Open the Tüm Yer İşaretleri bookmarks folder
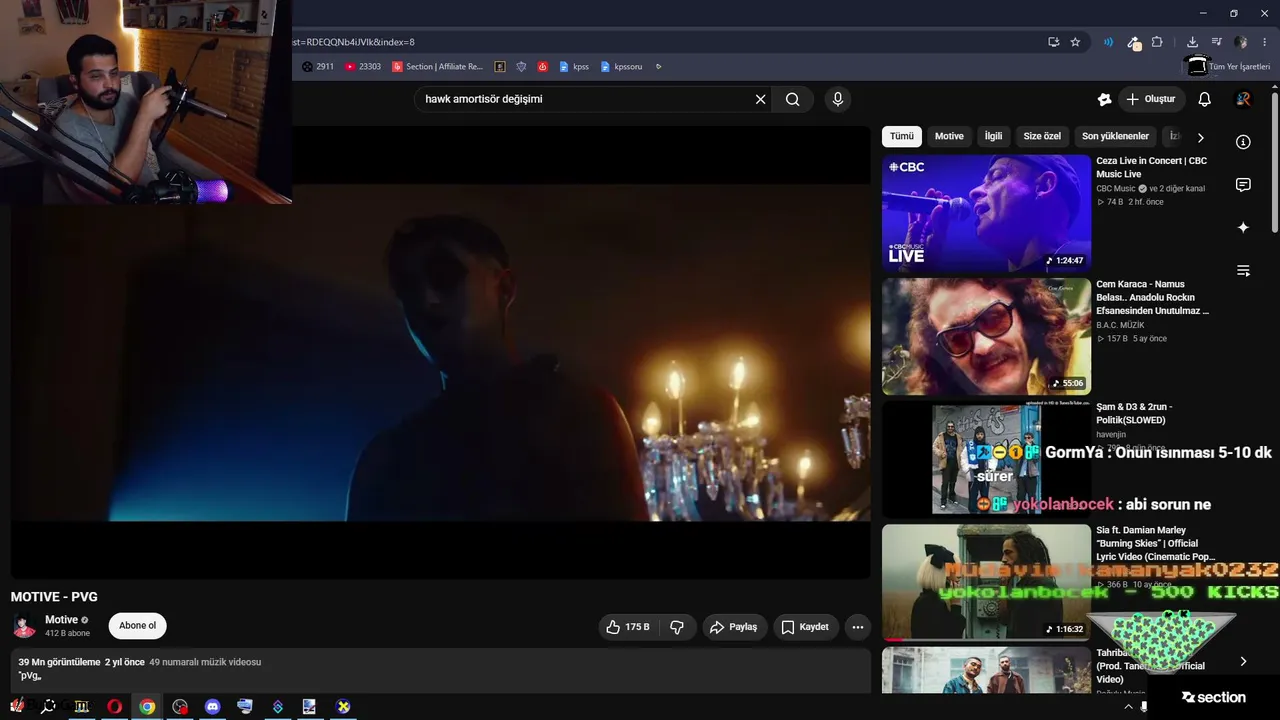 1228,67
